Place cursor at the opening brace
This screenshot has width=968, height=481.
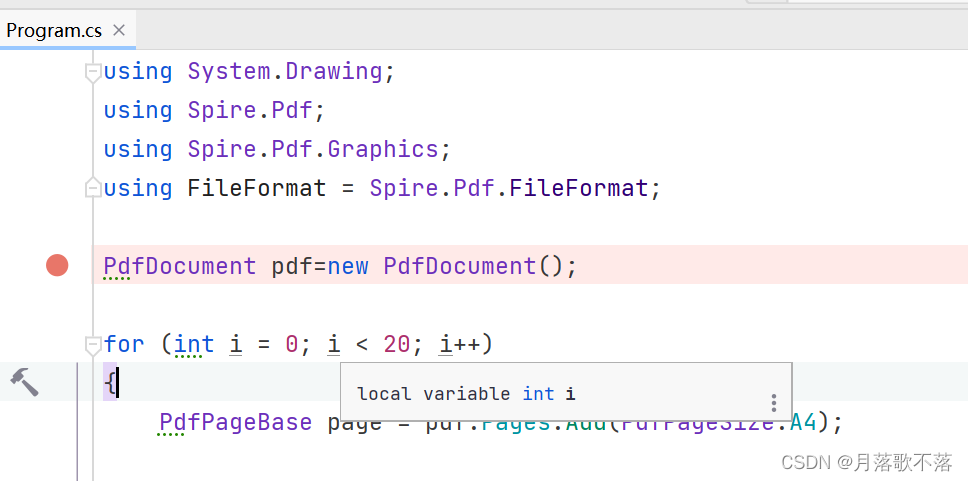(109, 383)
